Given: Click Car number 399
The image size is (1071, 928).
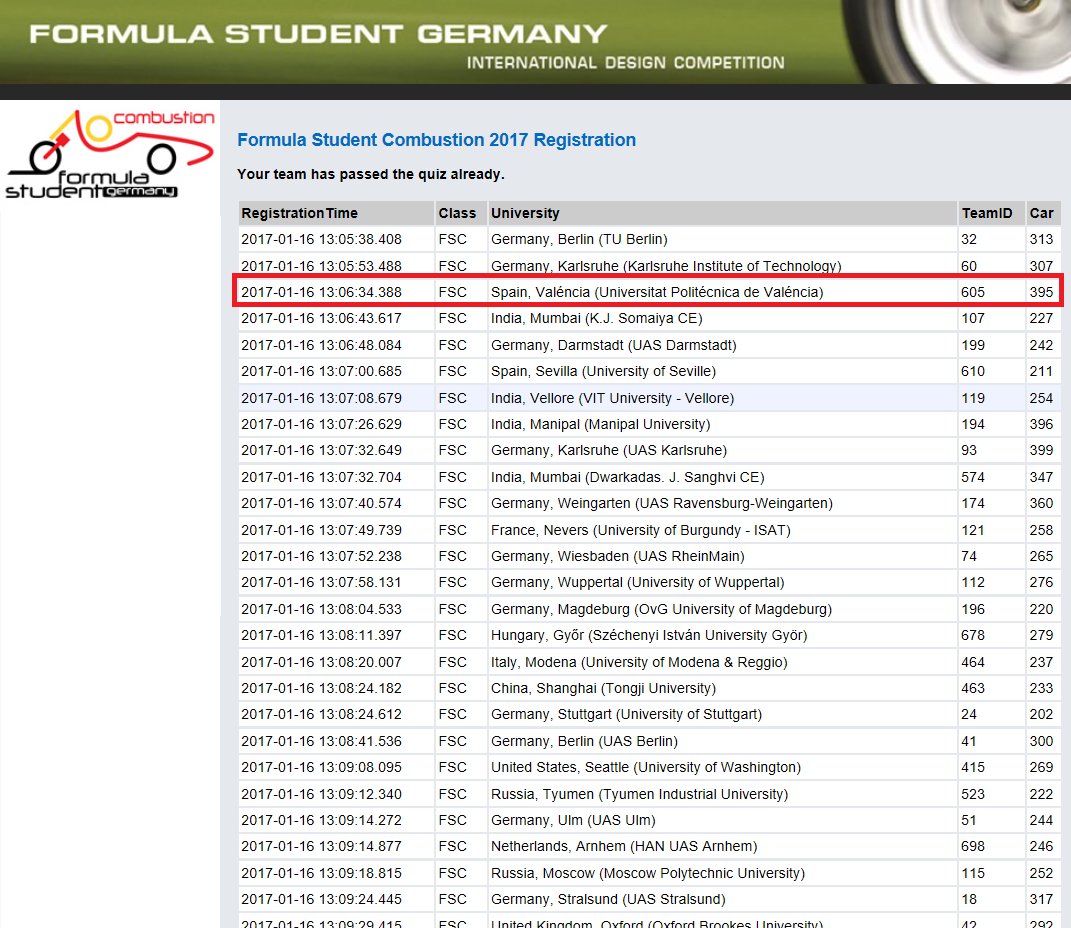Looking at the screenshot, I should pyautogui.click(x=1041, y=451).
